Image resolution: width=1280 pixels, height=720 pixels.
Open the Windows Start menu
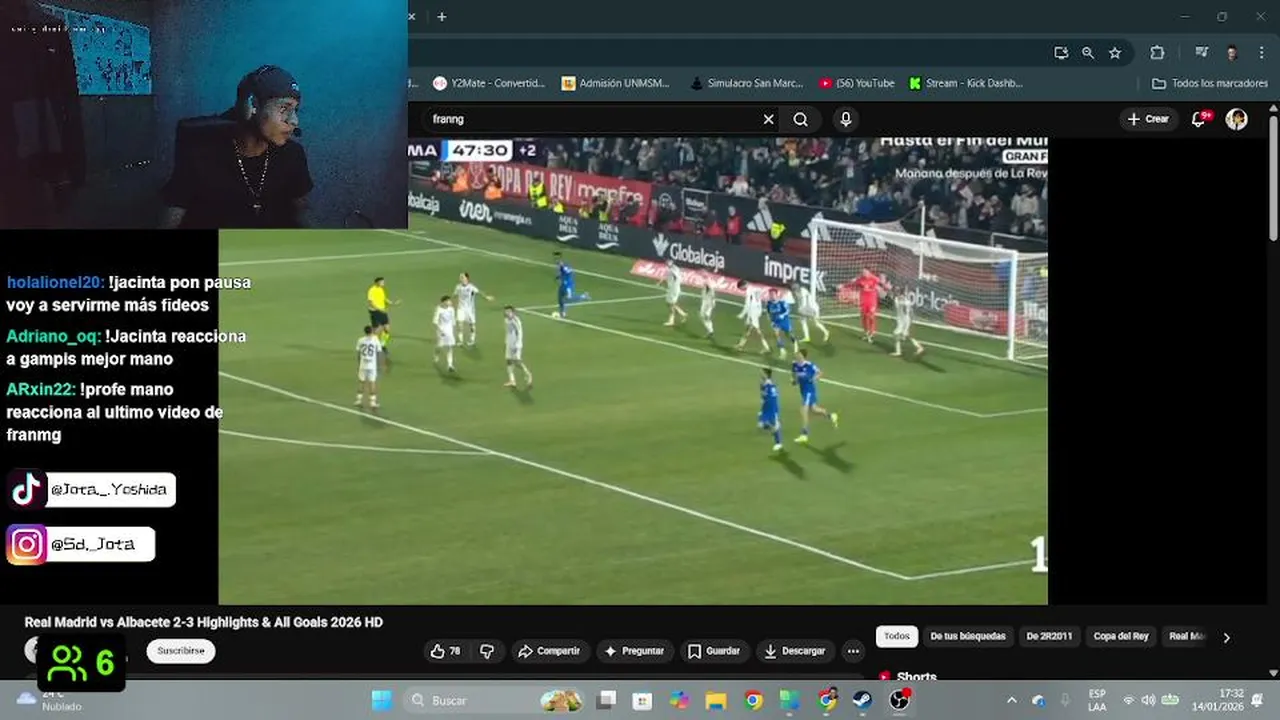pyautogui.click(x=381, y=700)
